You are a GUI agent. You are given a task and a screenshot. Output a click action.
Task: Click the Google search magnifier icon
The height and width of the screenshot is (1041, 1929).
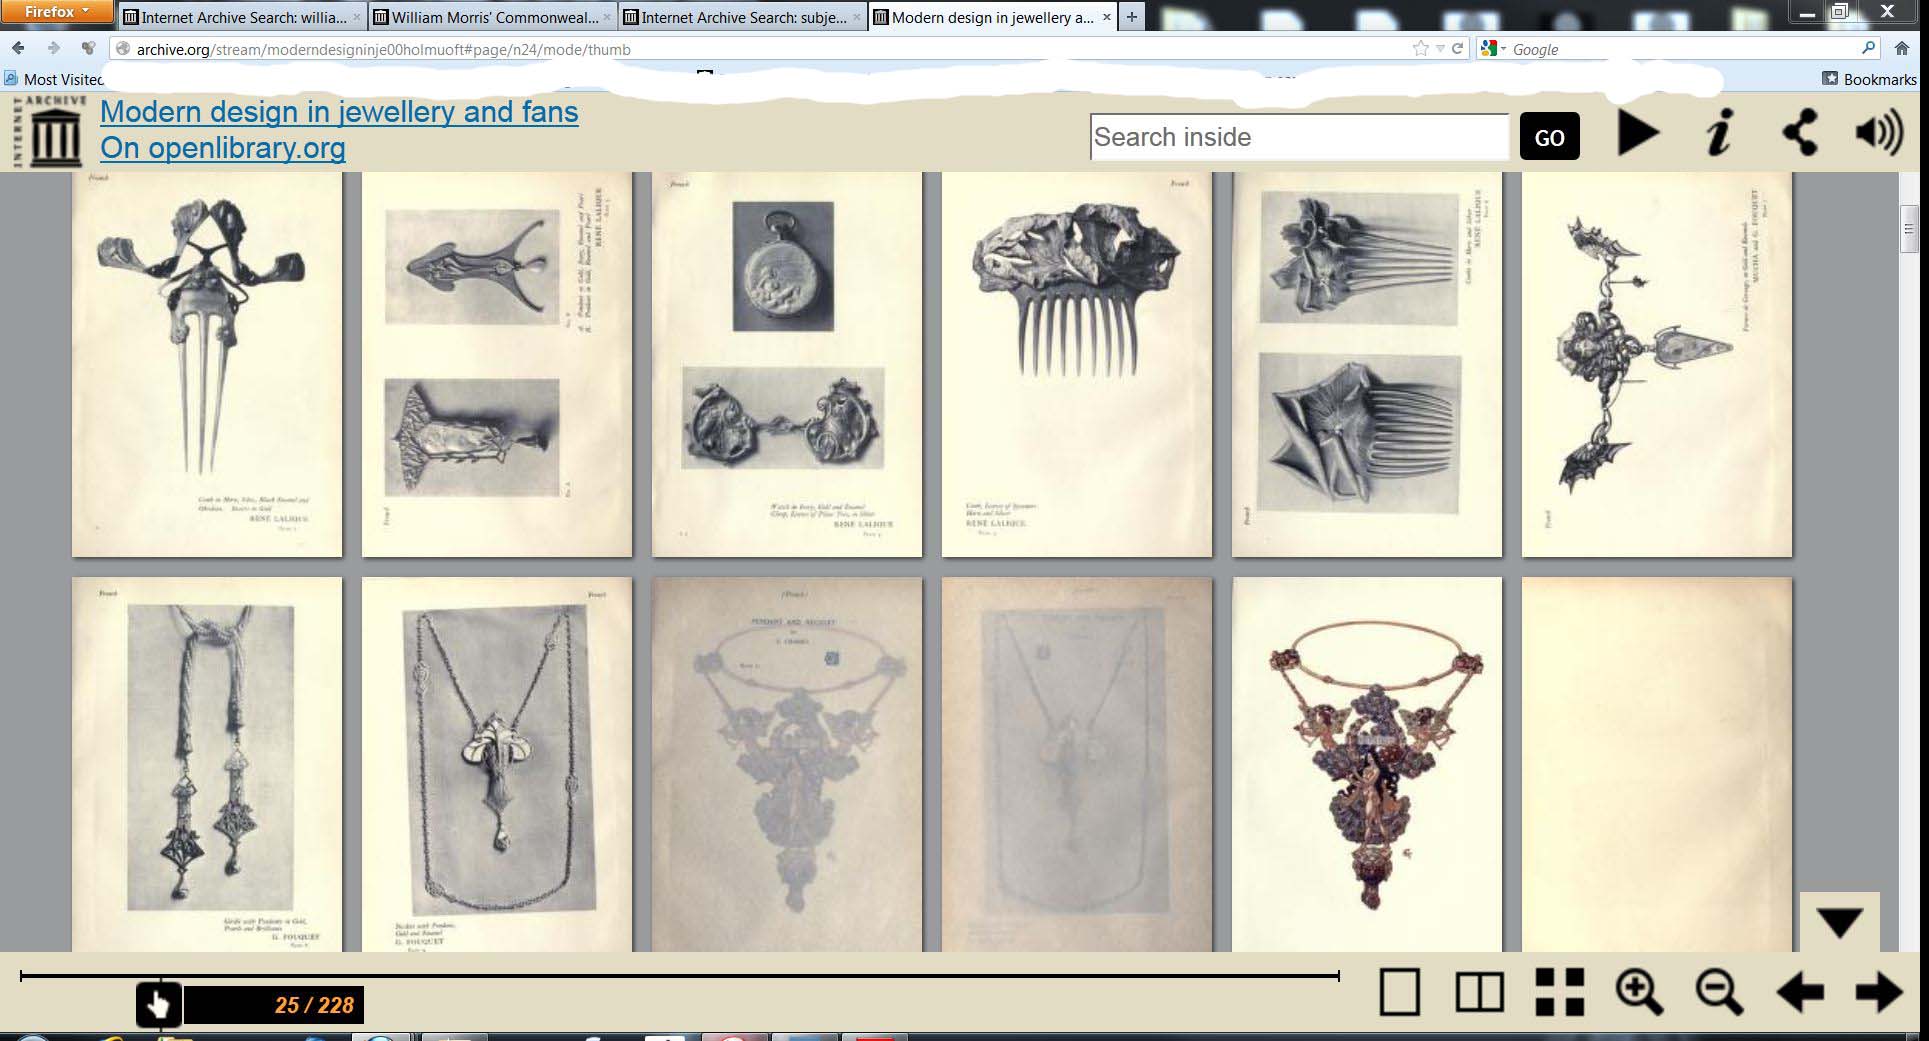[1868, 48]
